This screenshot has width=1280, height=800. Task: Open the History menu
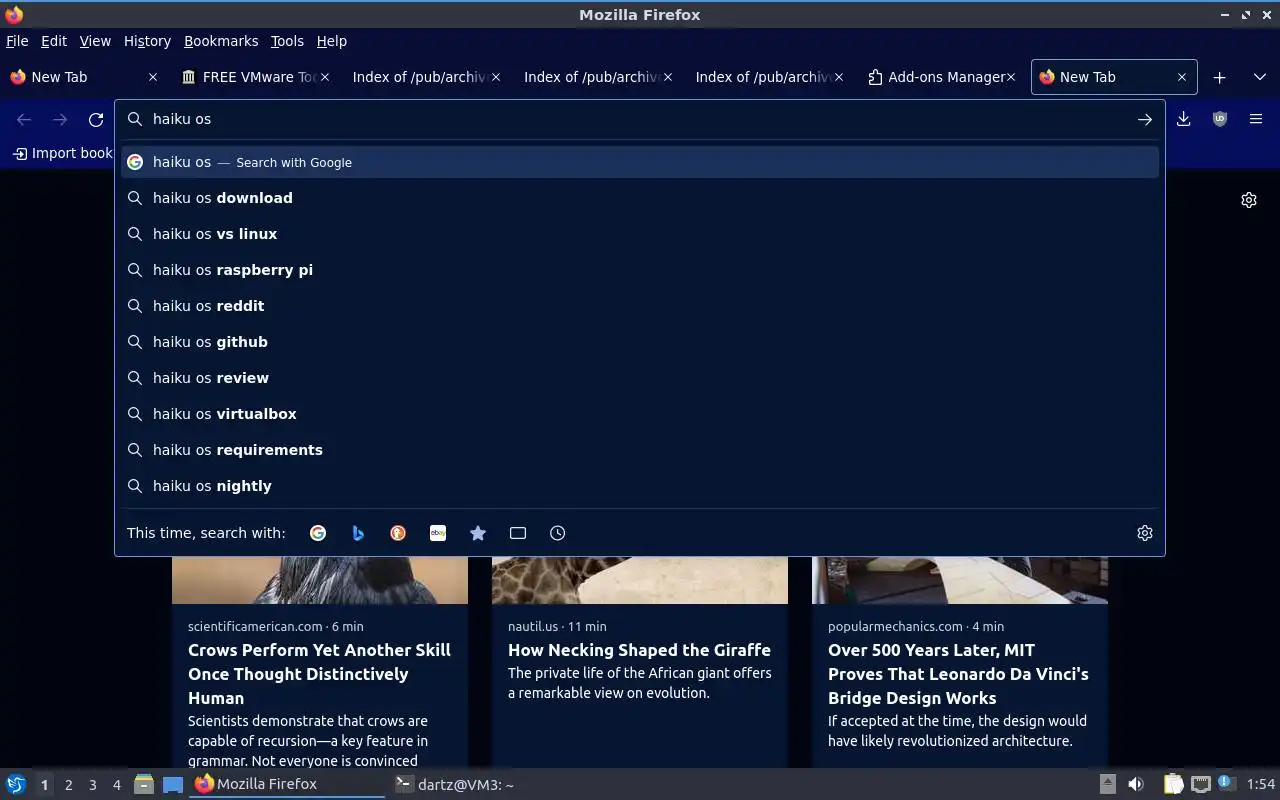(x=147, y=41)
